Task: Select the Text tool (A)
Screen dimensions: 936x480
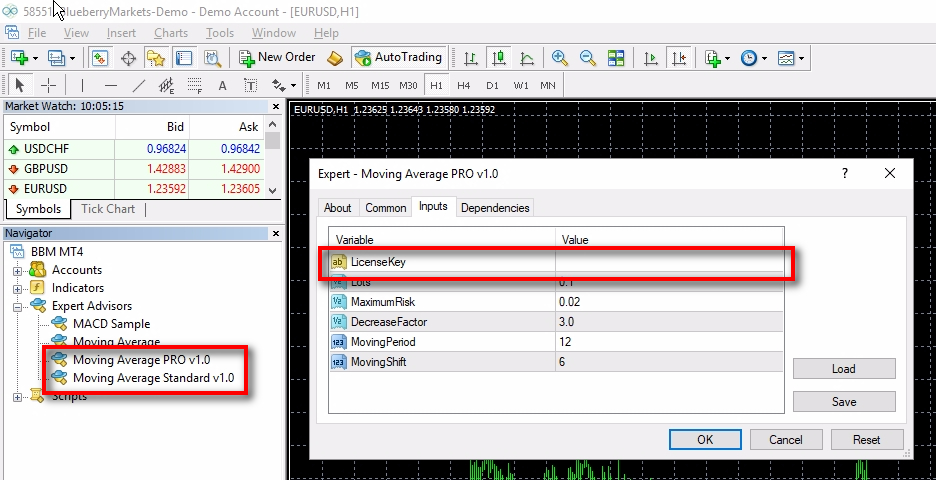Action: tap(223, 85)
